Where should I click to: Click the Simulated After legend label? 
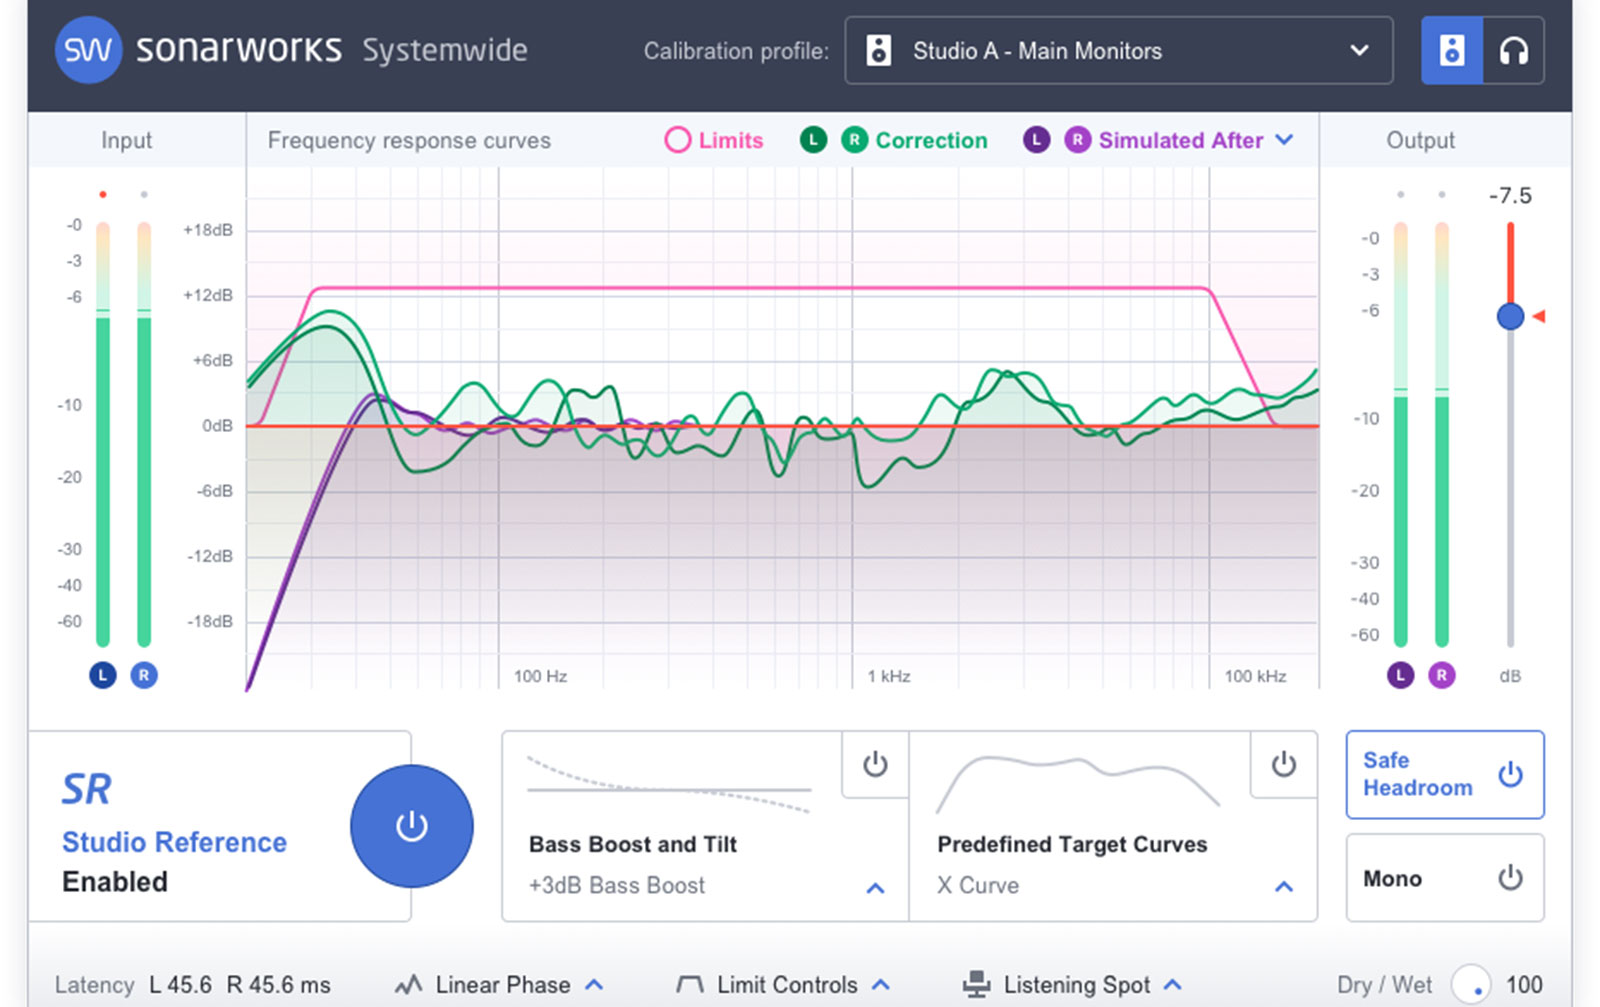click(x=1181, y=140)
